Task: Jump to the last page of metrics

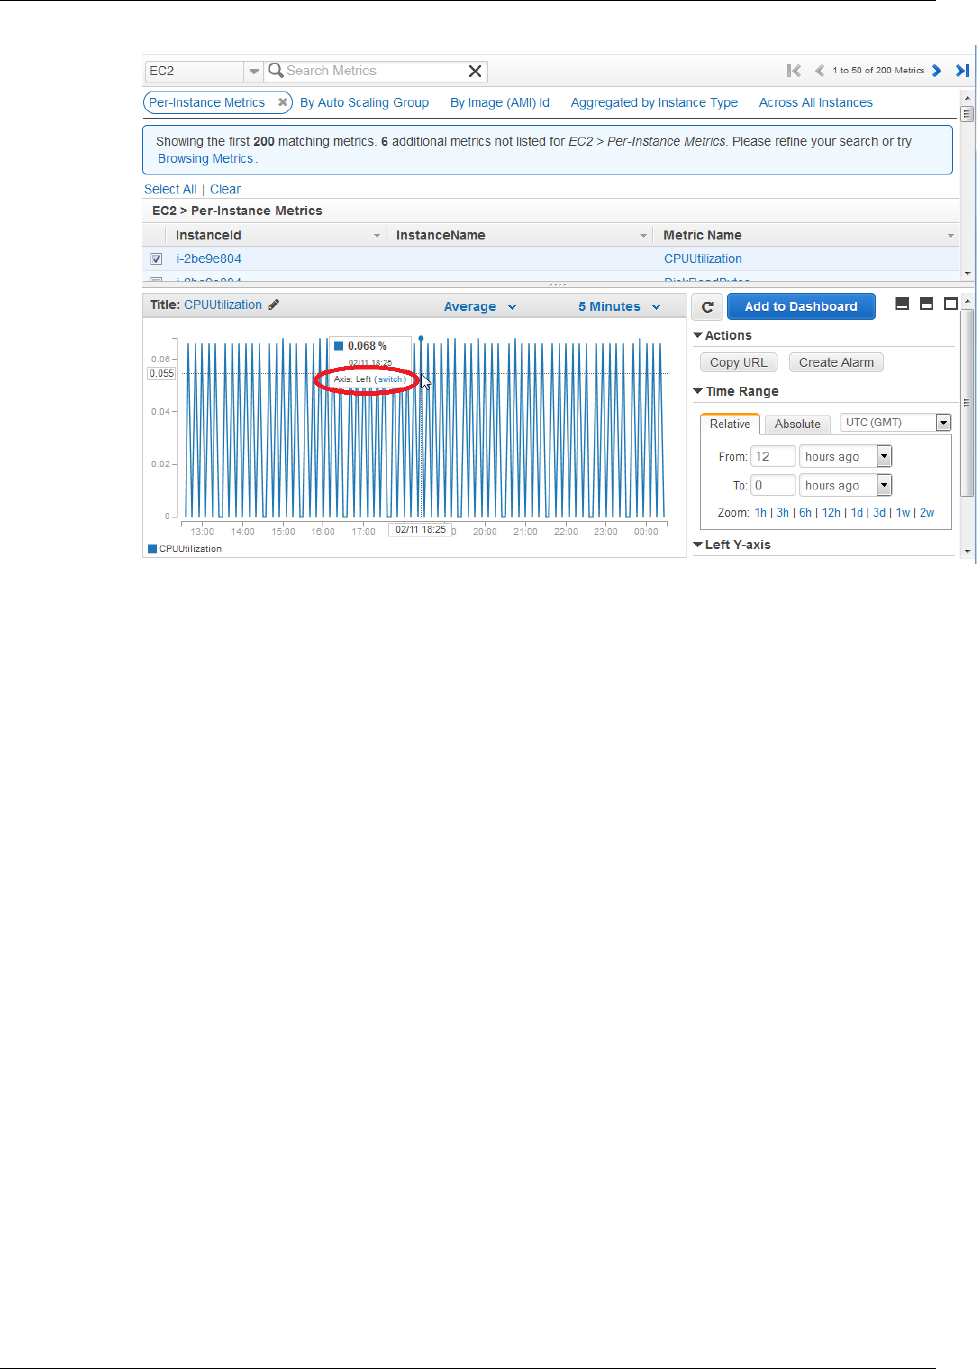Action: (x=962, y=70)
